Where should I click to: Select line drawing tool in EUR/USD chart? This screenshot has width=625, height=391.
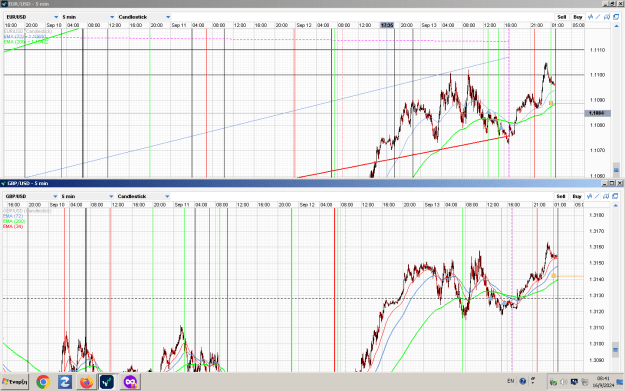(x=598, y=17)
